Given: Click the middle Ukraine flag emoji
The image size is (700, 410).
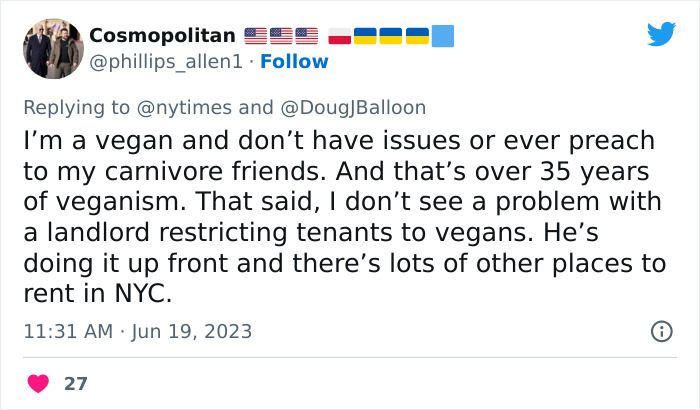Looking at the screenshot, I should [x=392, y=37].
